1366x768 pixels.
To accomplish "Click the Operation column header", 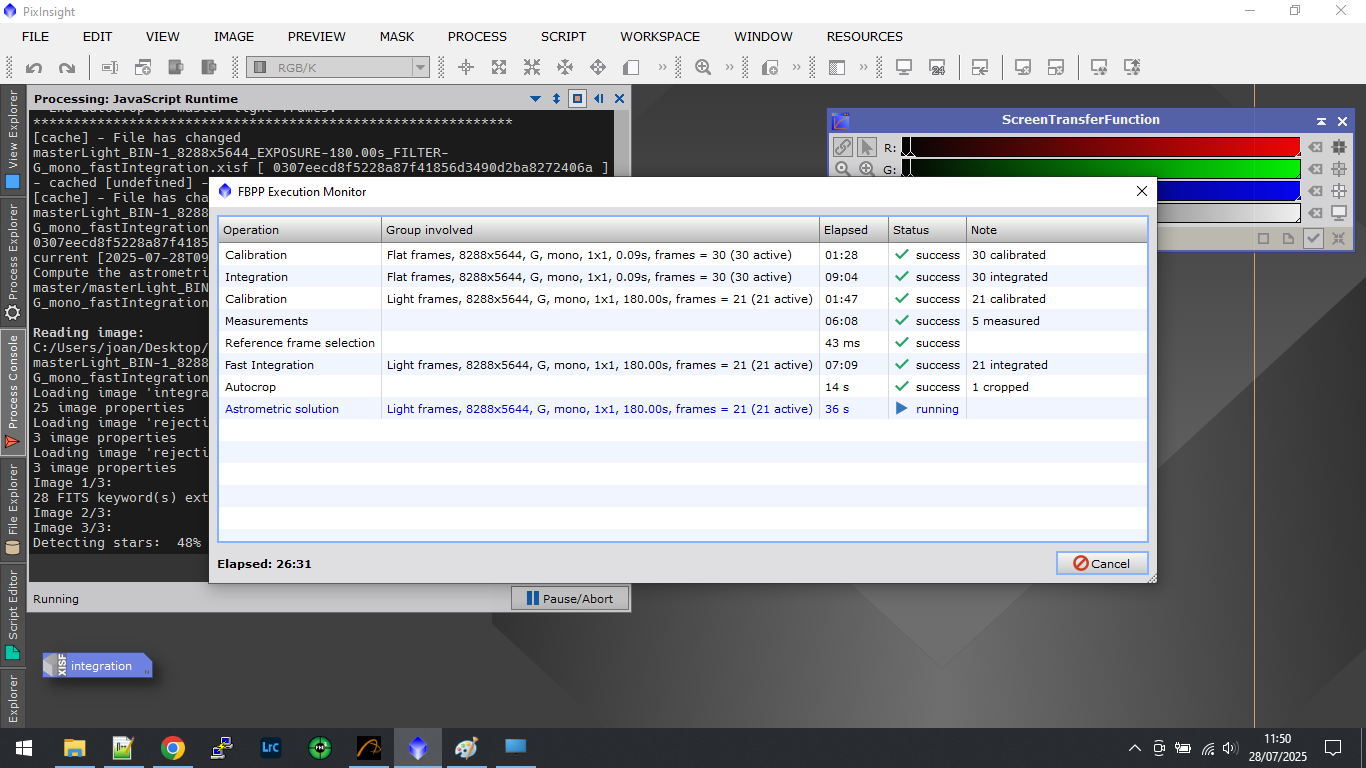I will (300, 230).
